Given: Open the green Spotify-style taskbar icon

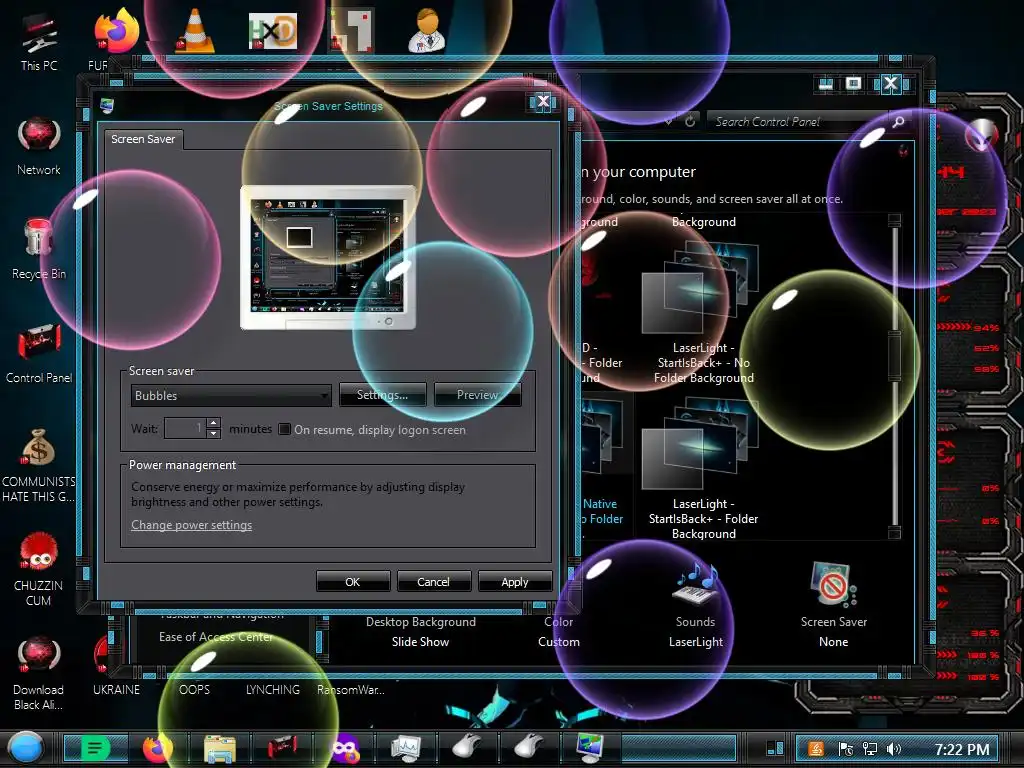Looking at the screenshot, I should click(x=95, y=748).
